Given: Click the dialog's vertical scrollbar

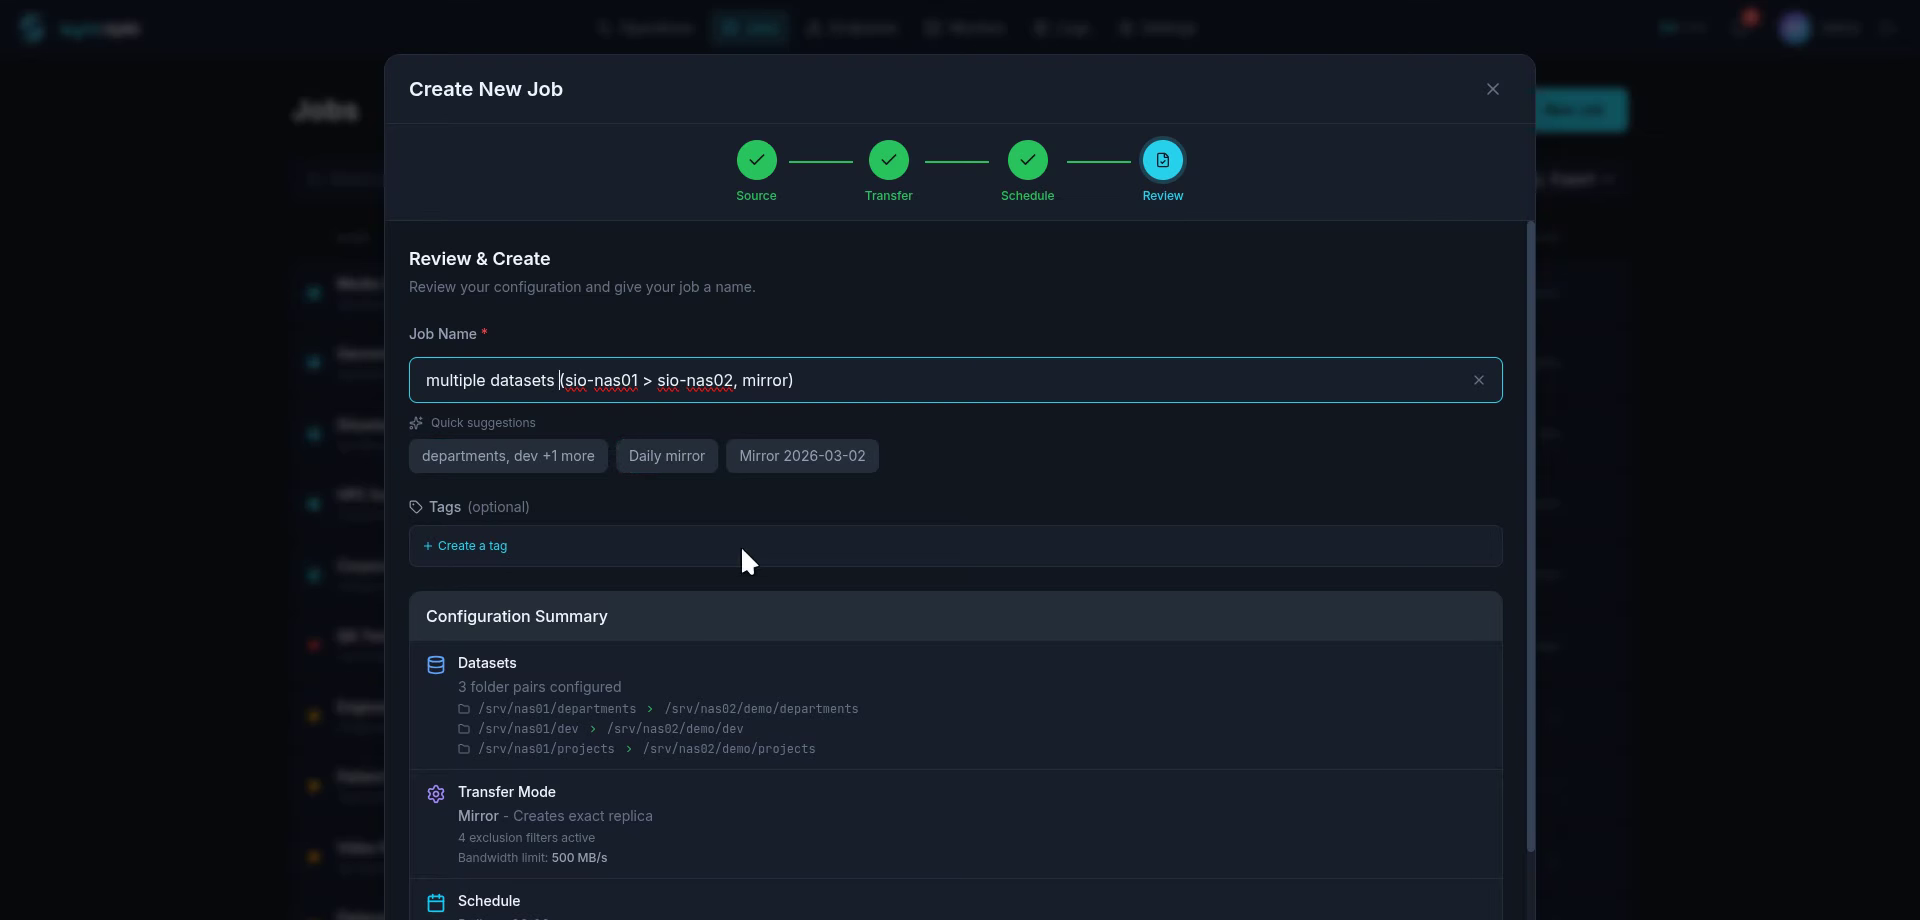Looking at the screenshot, I should tap(1530, 537).
